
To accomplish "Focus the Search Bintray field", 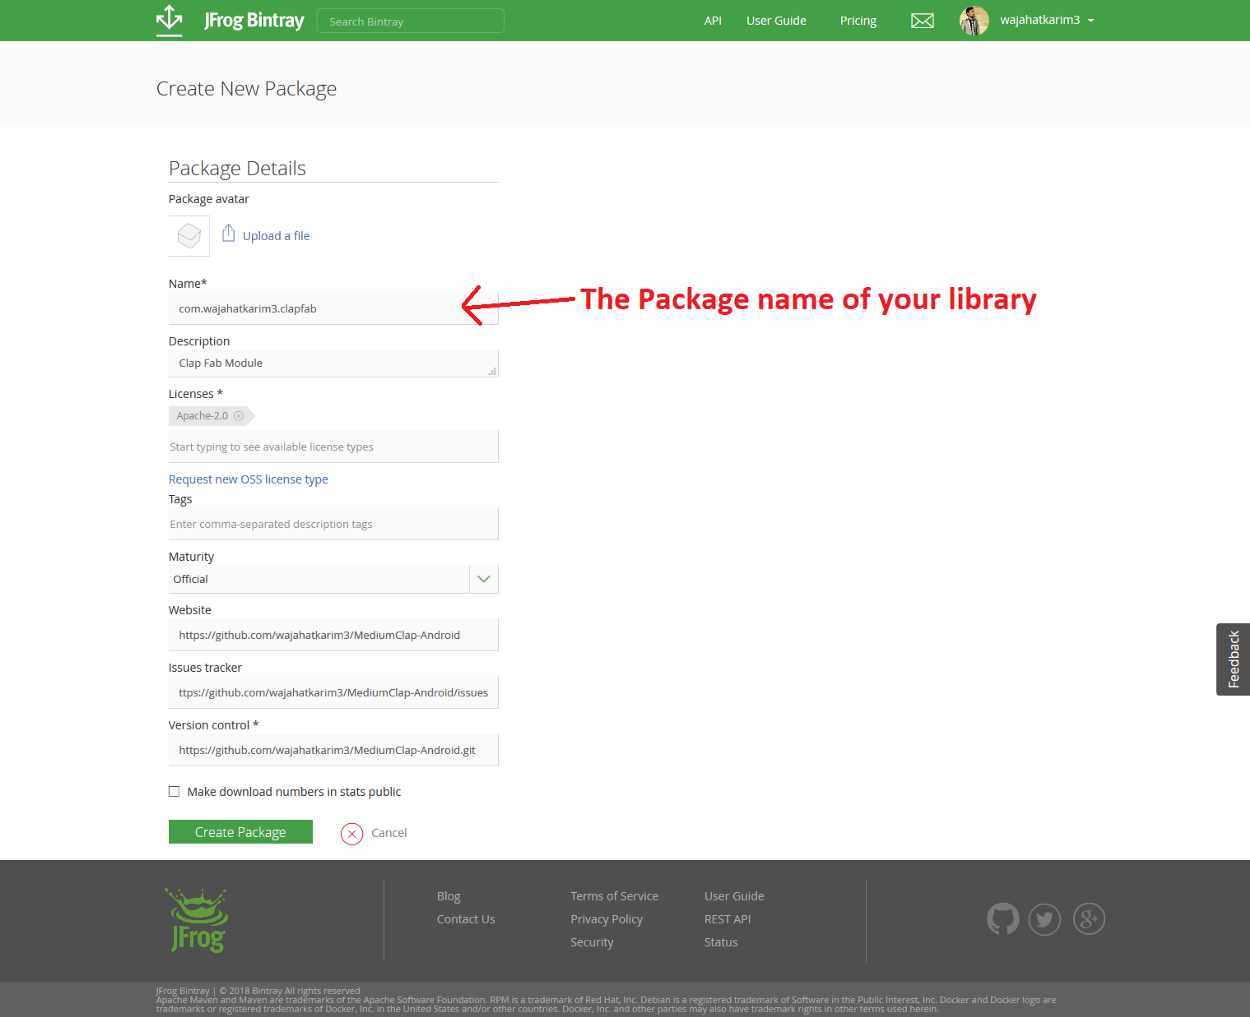I will coord(411,21).
